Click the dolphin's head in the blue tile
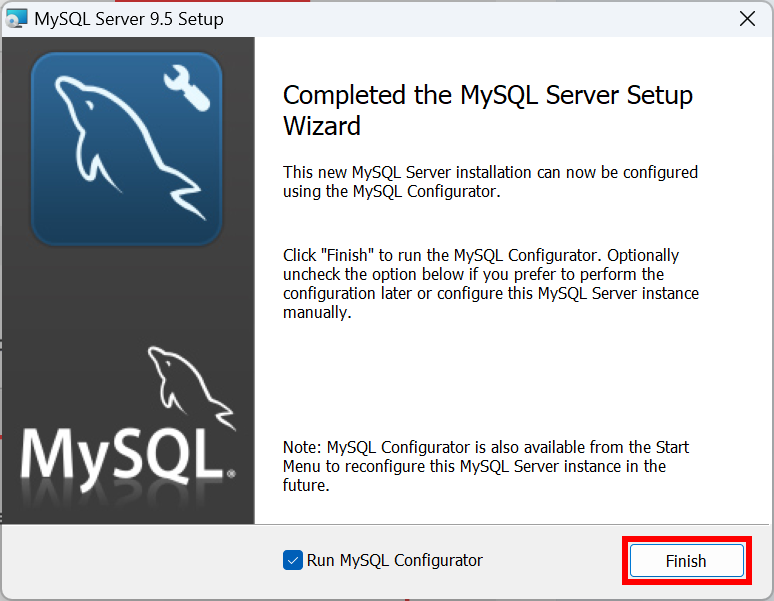Viewport: 774px width, 601px height. tap(77, 96)
